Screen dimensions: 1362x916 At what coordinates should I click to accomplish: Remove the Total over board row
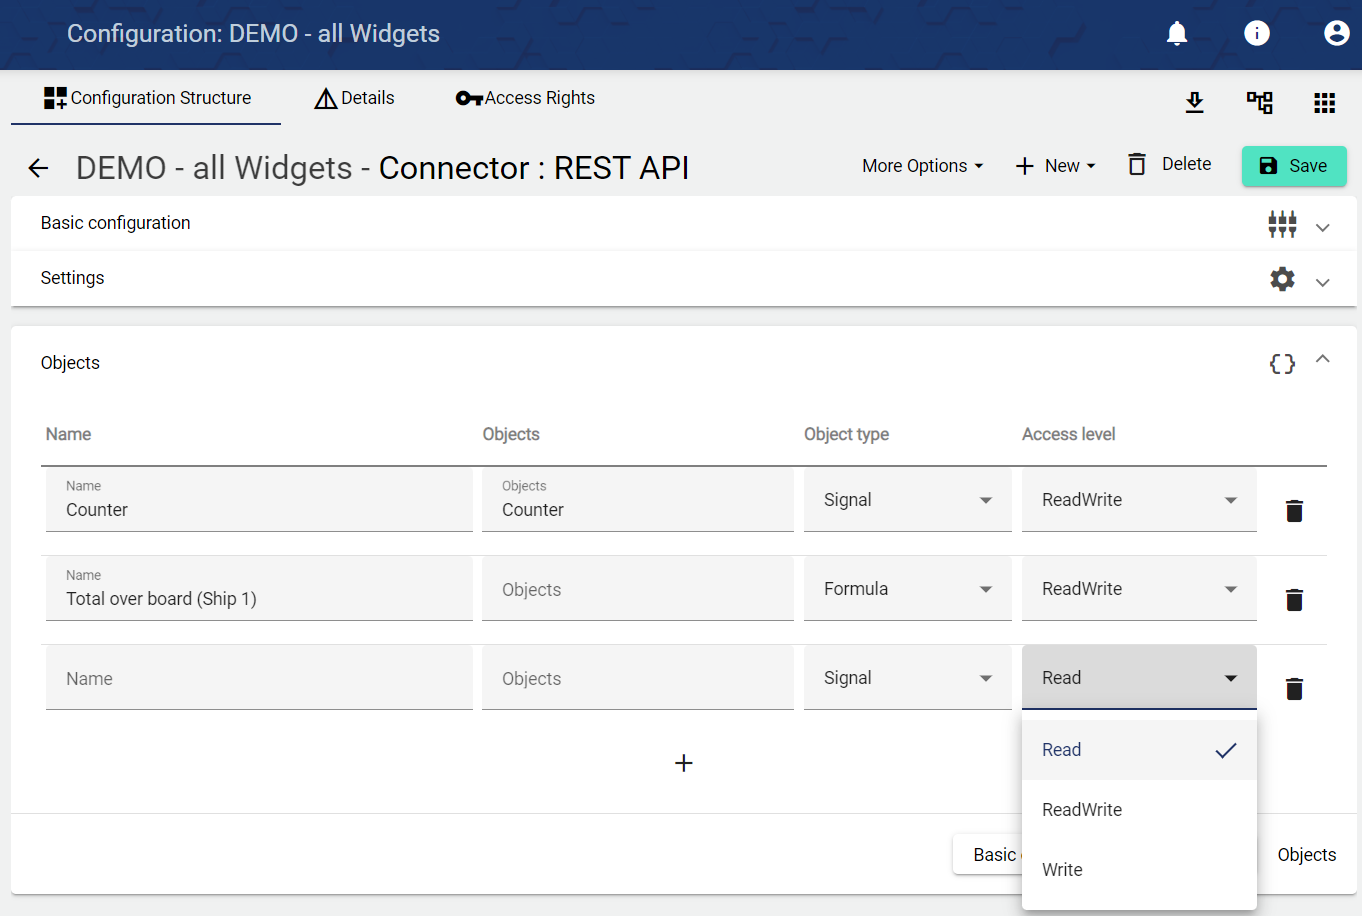click(1294, 600)
